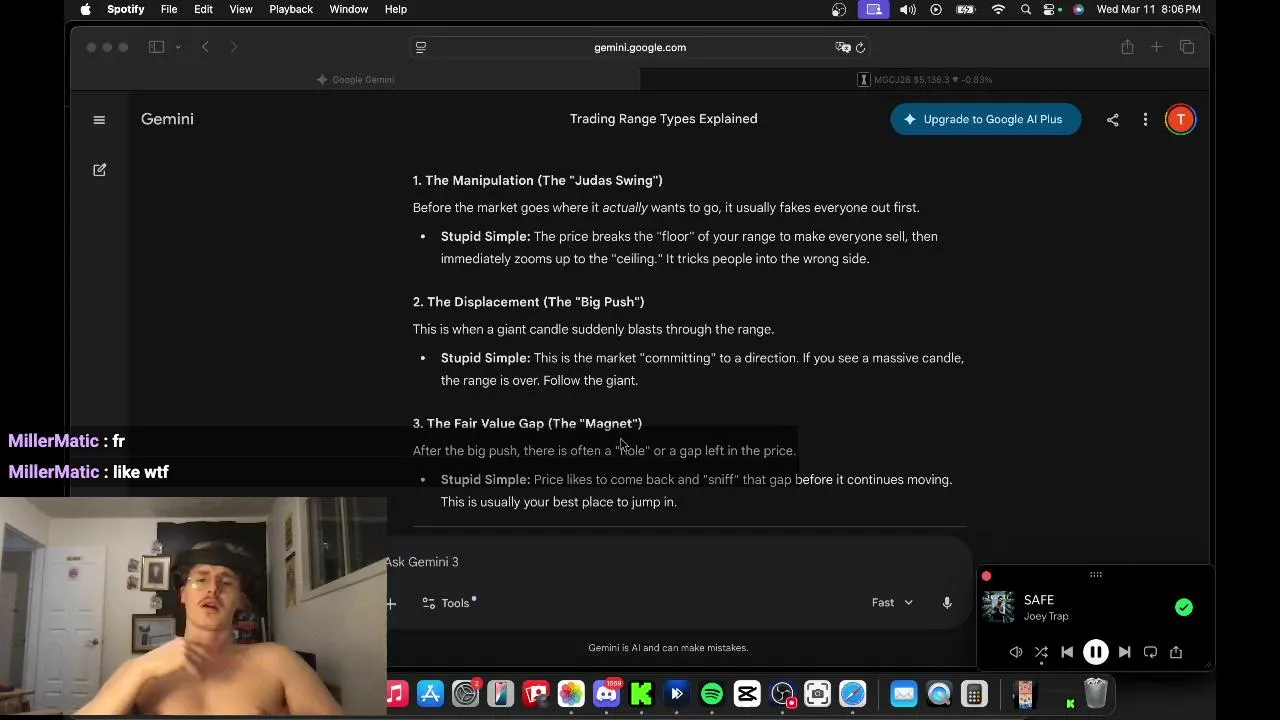Expand the Safari sidebar dropdown chevron

[178, 47]
